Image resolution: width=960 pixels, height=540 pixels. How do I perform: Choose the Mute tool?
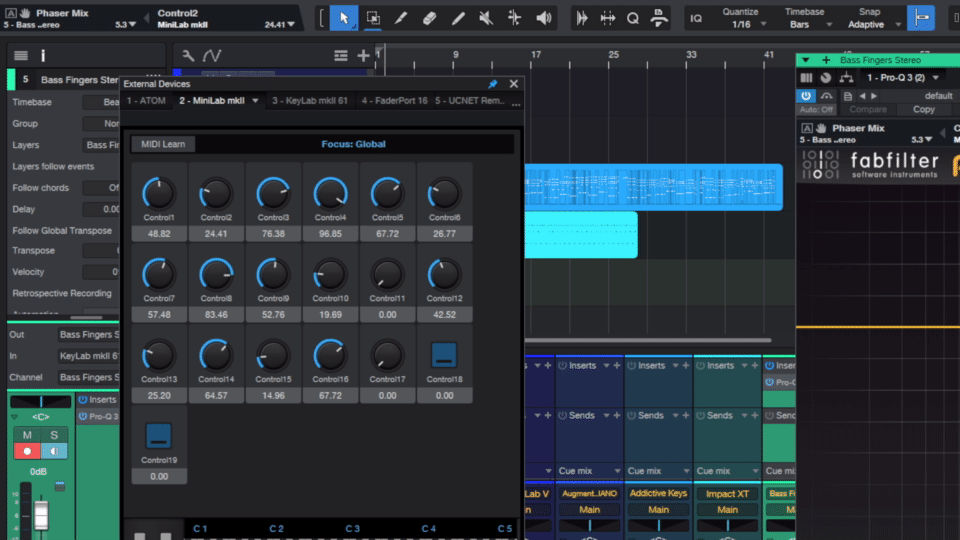486,18
